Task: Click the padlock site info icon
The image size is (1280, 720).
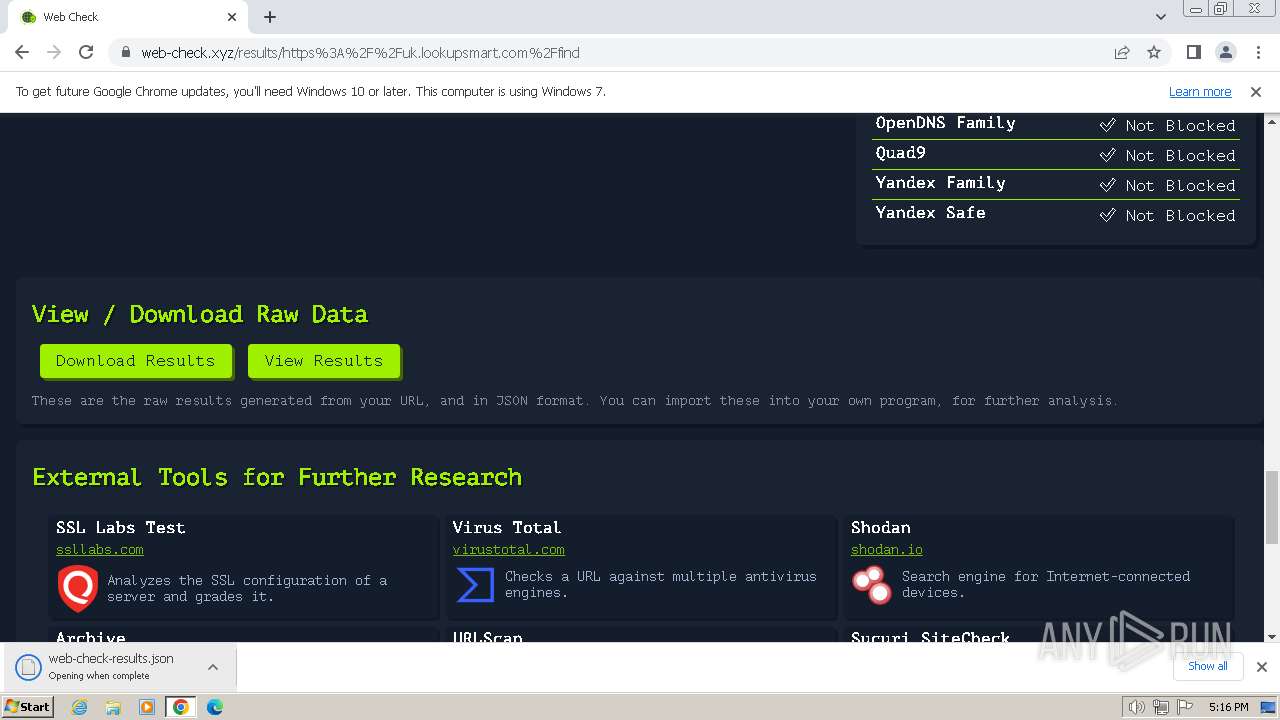Action: pos(125,52)
